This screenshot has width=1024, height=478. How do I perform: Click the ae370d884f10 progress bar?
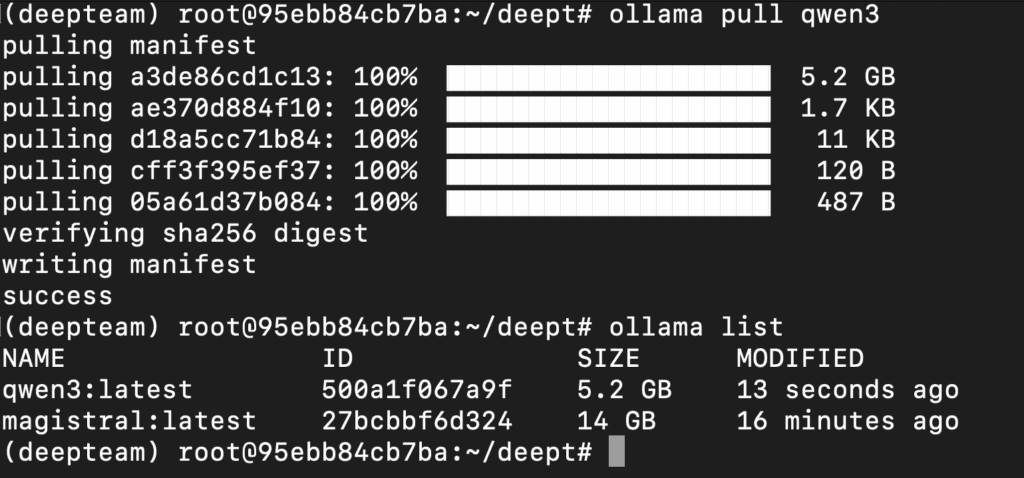[609, 109]
